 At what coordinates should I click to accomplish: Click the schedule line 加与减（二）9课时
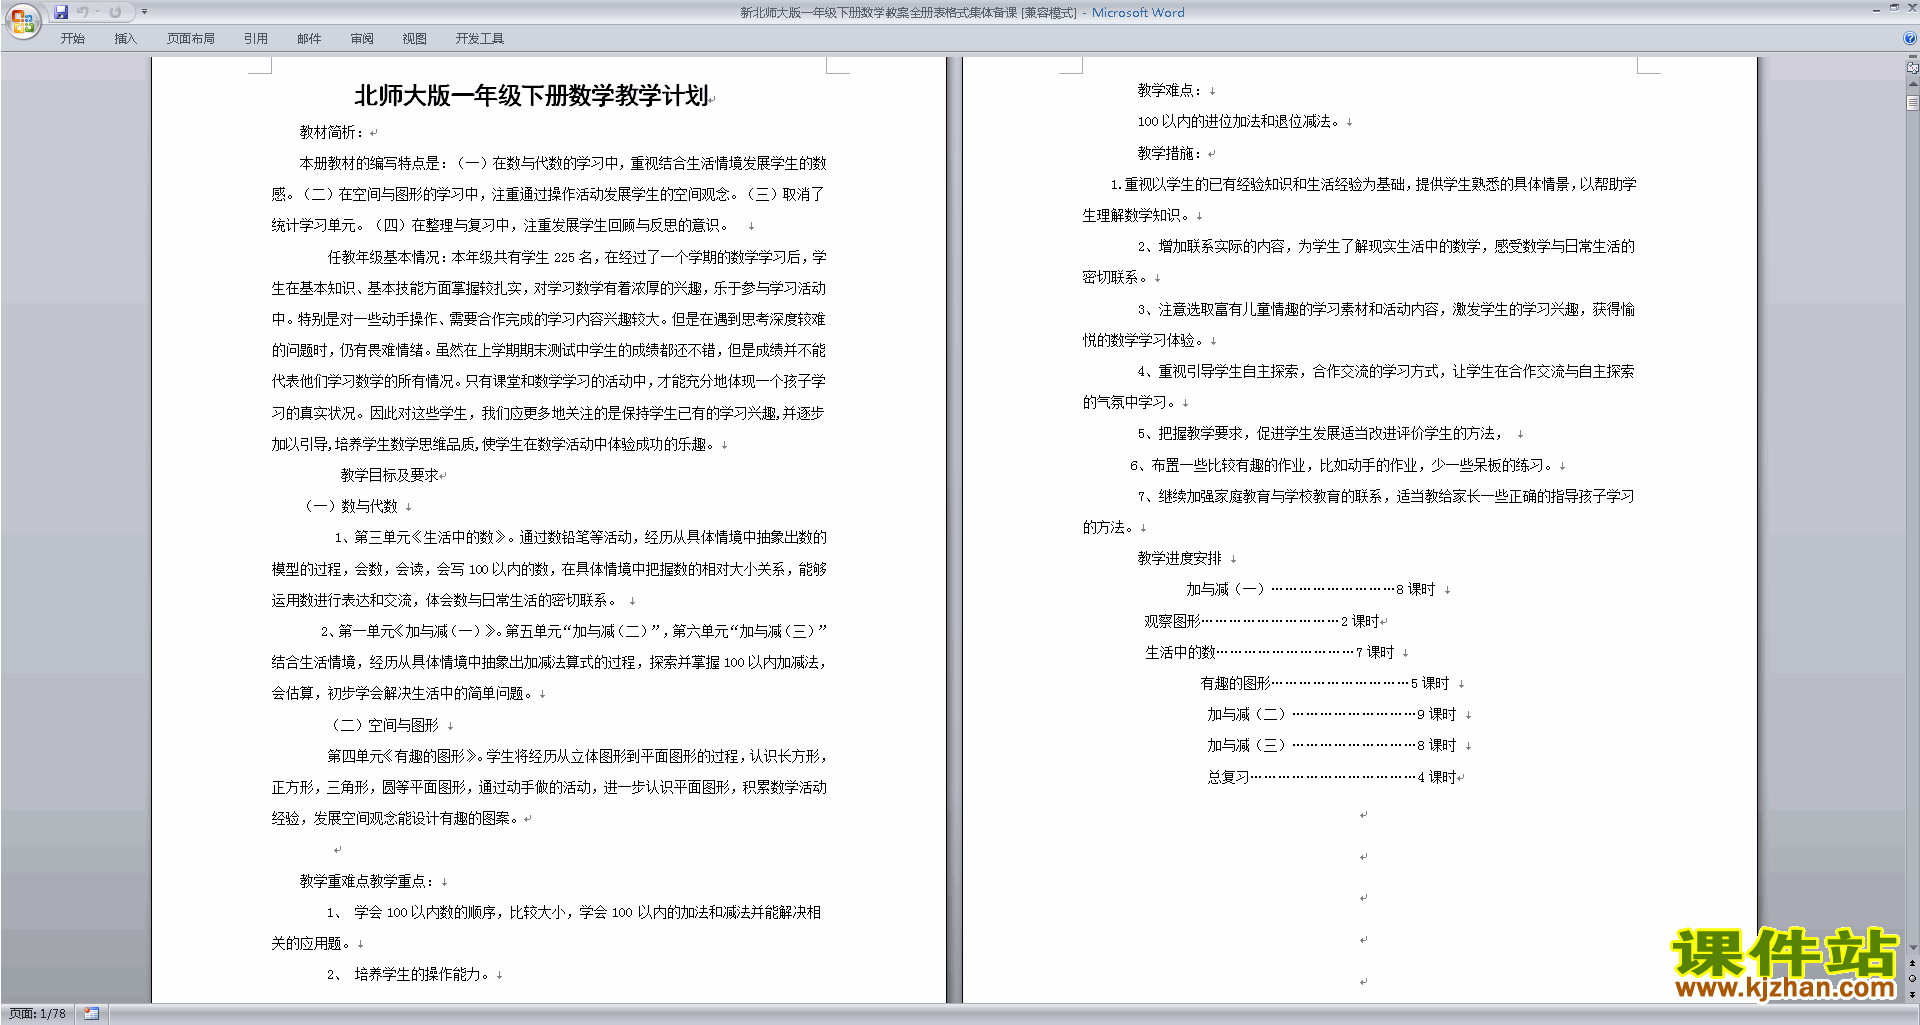coord(1332,714)
